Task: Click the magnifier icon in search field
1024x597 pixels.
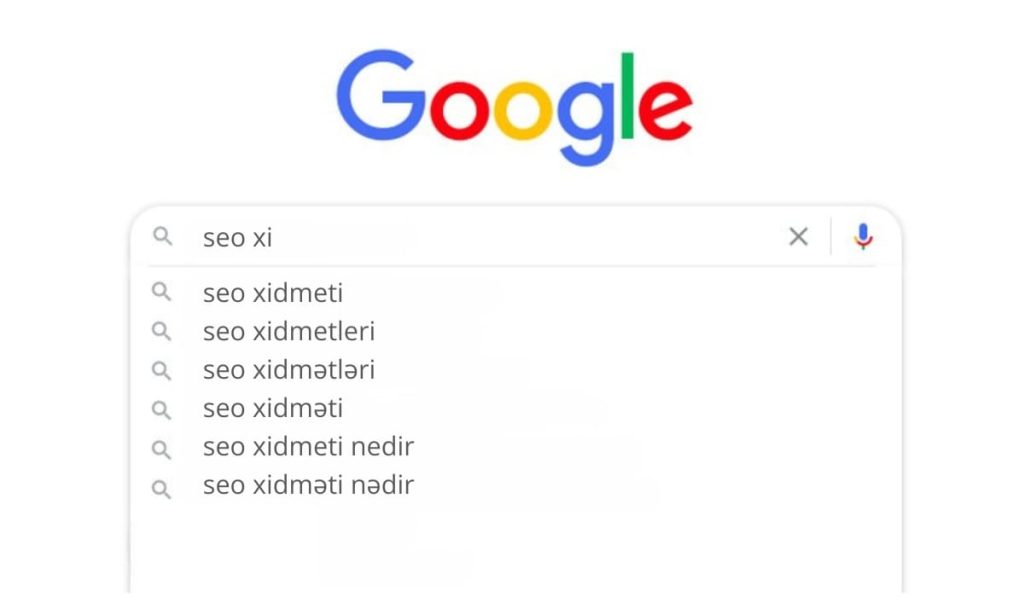Action: coord(162,237)
